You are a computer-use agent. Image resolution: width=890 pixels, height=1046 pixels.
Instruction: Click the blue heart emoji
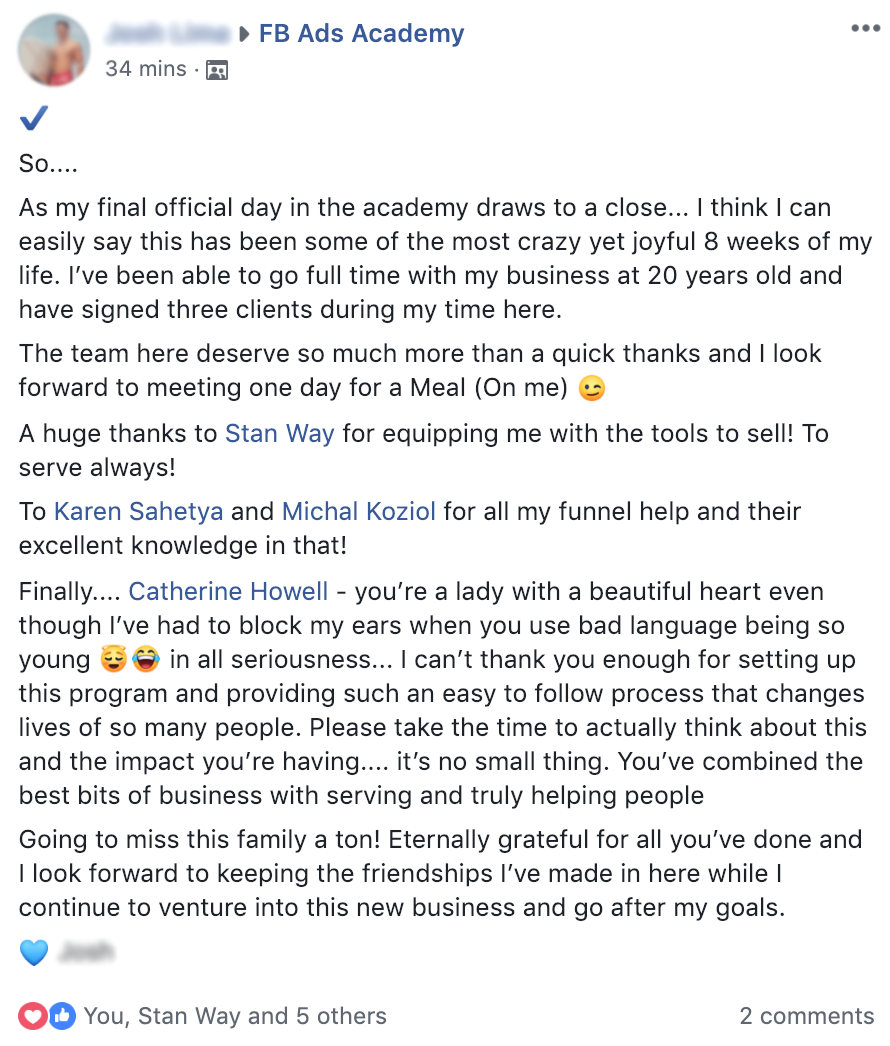point(34,952)
